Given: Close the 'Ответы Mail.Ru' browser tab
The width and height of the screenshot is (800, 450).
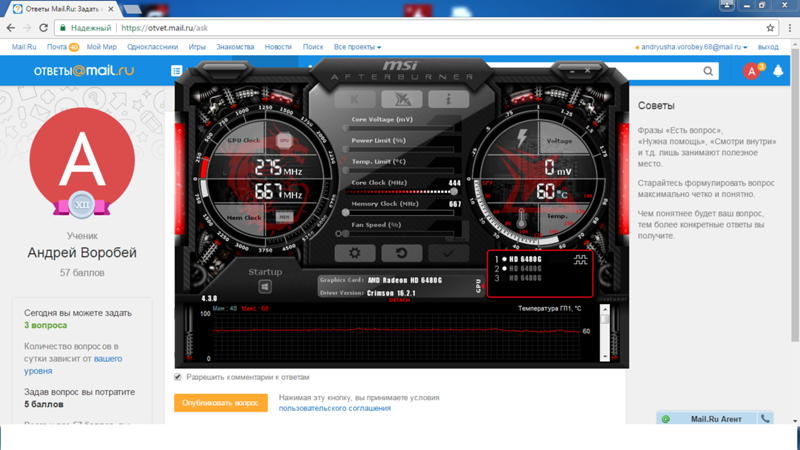Looking at the screenshot, I should (111, 9).
